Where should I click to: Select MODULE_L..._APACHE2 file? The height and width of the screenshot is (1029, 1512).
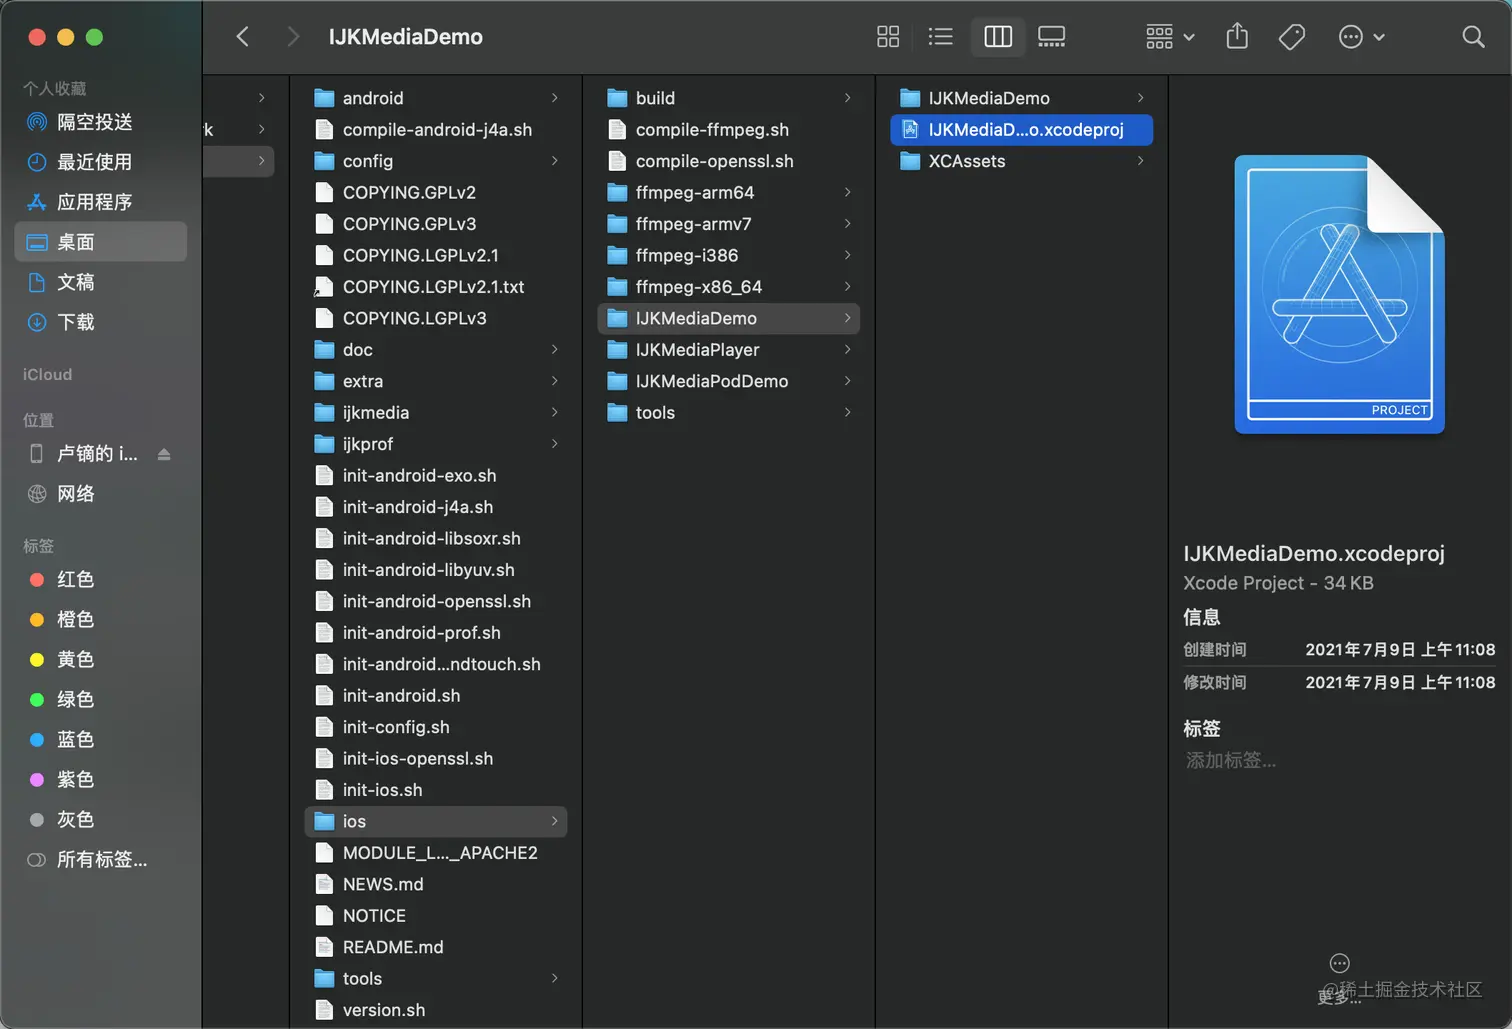[436, 853]
